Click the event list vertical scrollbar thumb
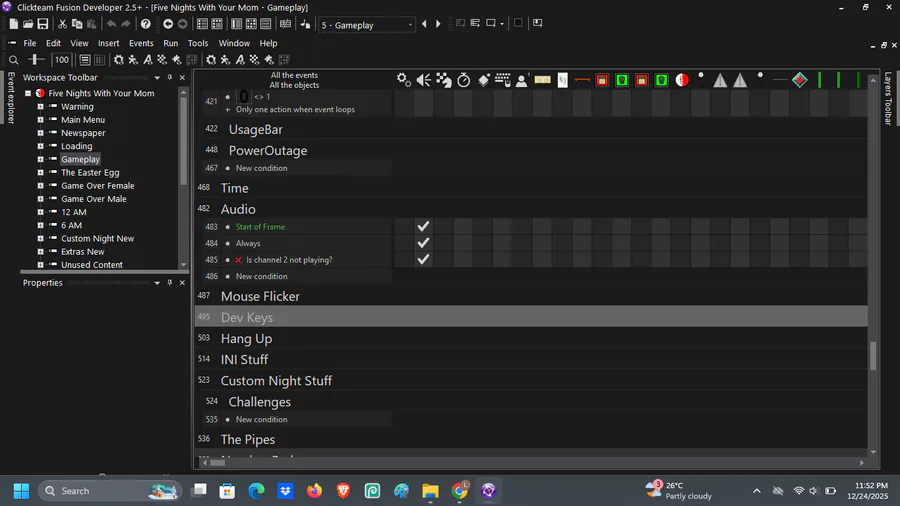900x506 pixels. click(x=873, y=356)
